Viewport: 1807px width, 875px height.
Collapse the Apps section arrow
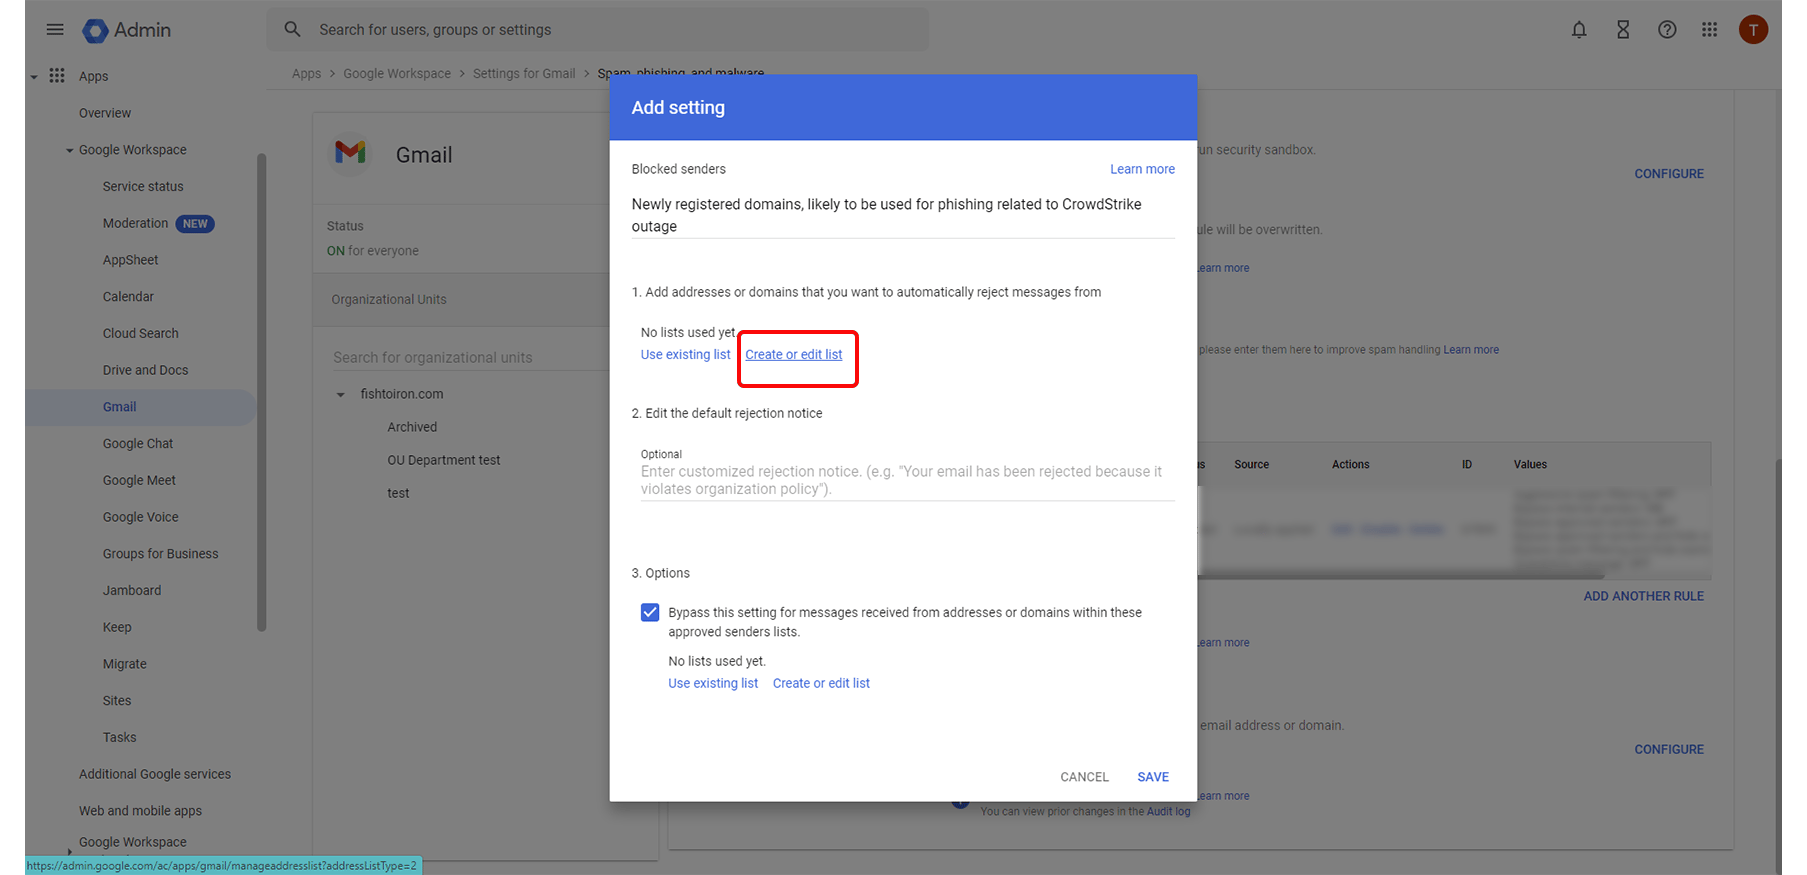click(x=34, y=76)
